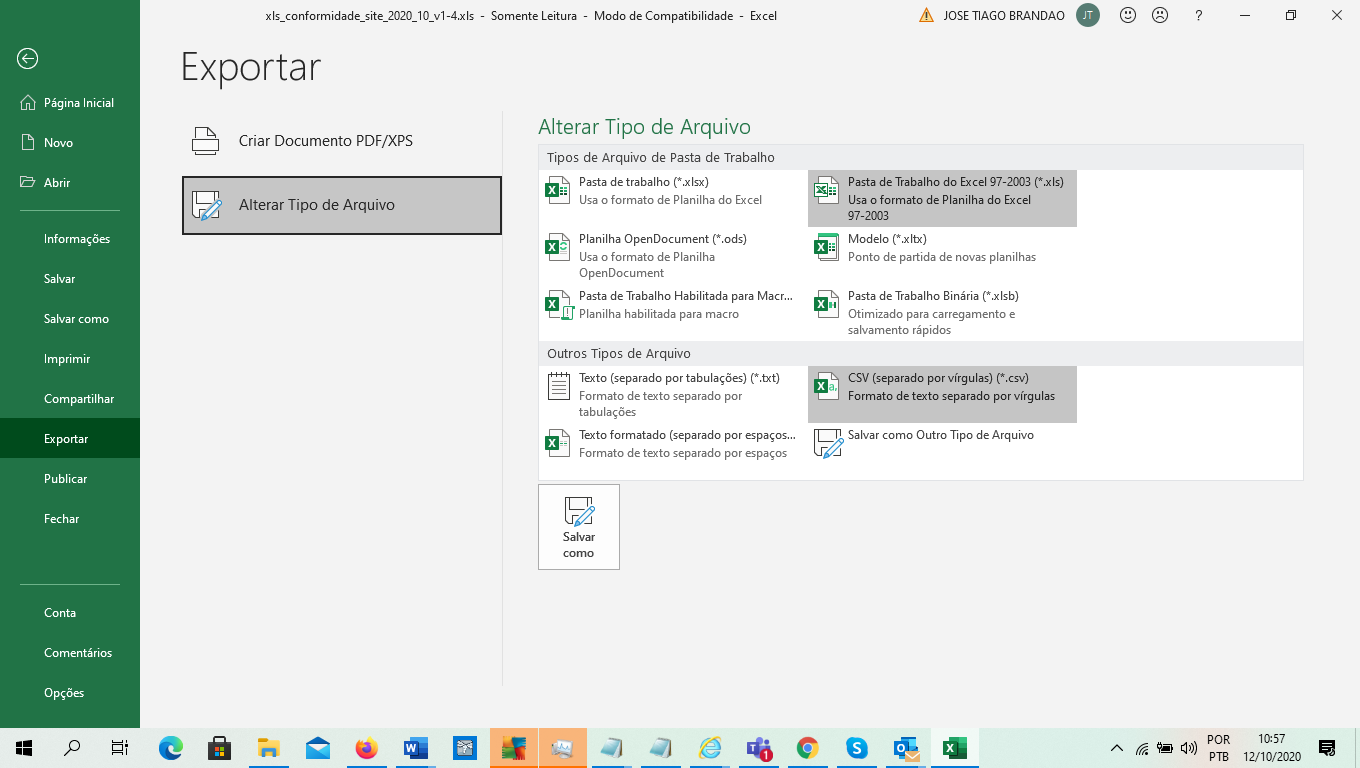Open Task View on the taskbar
The image size is (1360, 768).
tap(120, 747)
